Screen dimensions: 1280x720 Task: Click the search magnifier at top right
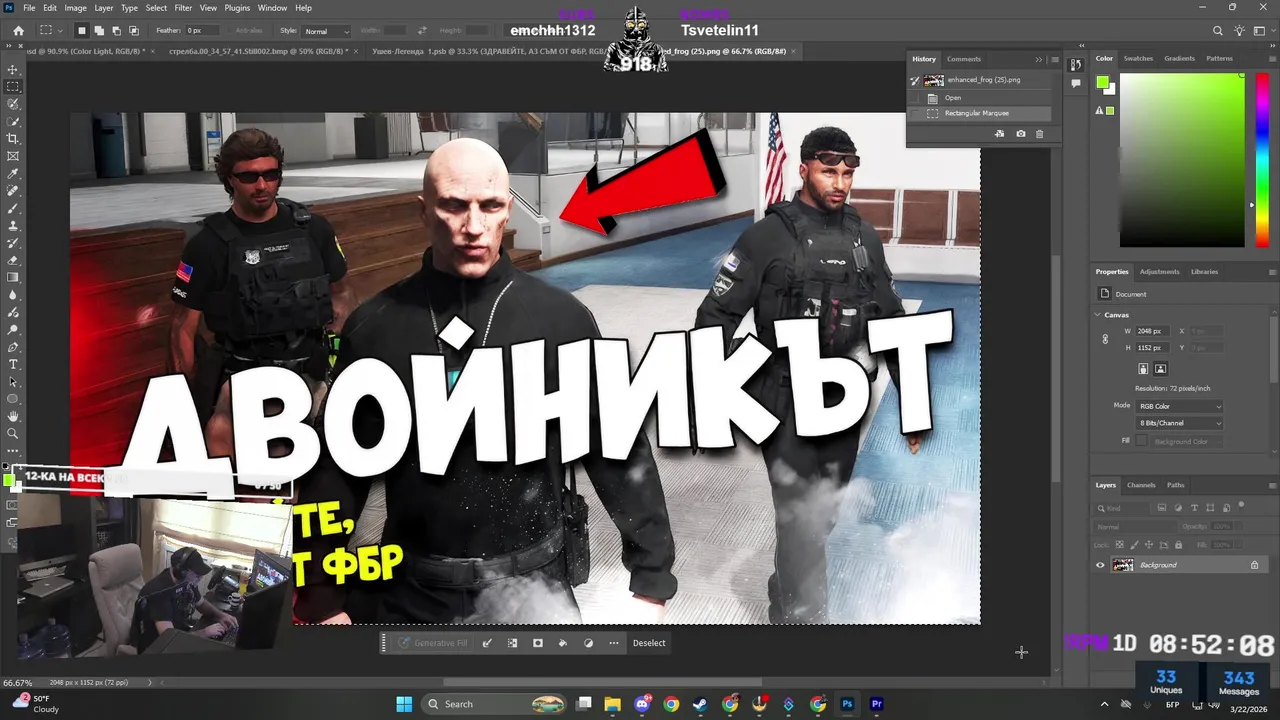pos(1217,31)
